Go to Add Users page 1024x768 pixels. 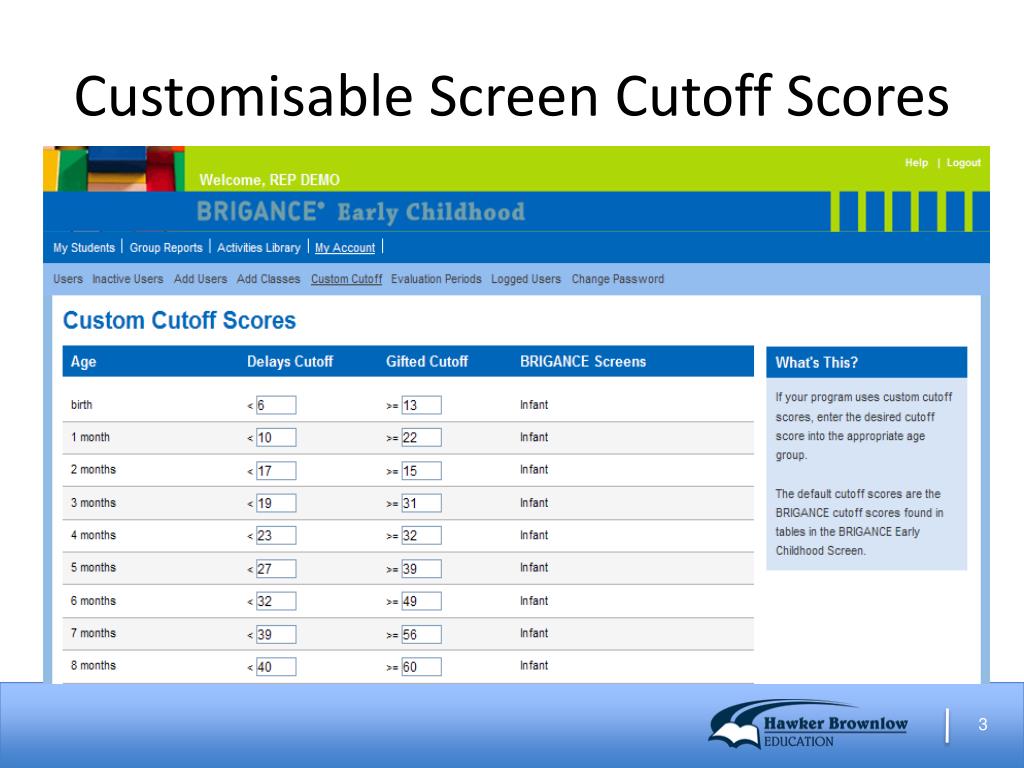[200, 279]
